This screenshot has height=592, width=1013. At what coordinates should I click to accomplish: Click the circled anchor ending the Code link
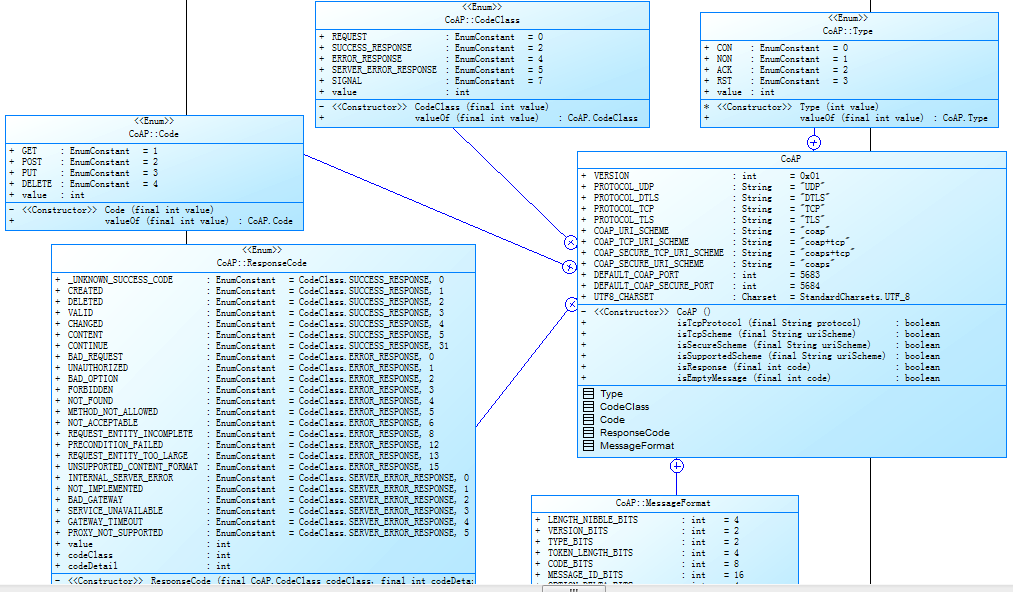569,266
